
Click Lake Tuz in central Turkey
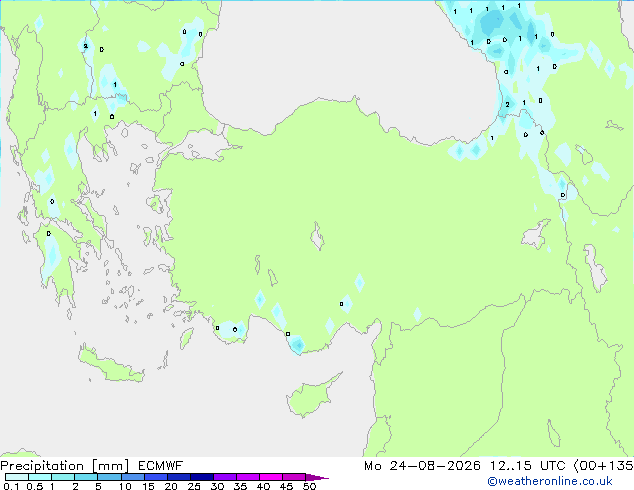317,236
